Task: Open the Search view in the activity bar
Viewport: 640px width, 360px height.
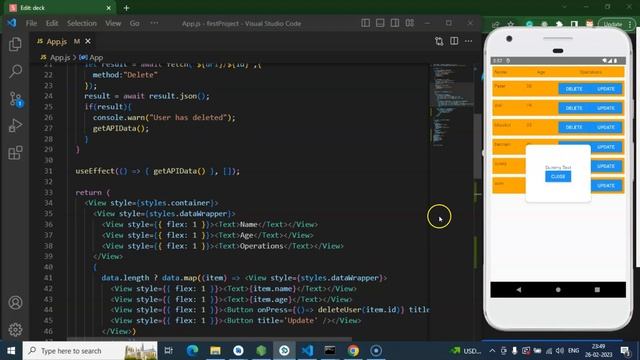Action: (15, 71)
